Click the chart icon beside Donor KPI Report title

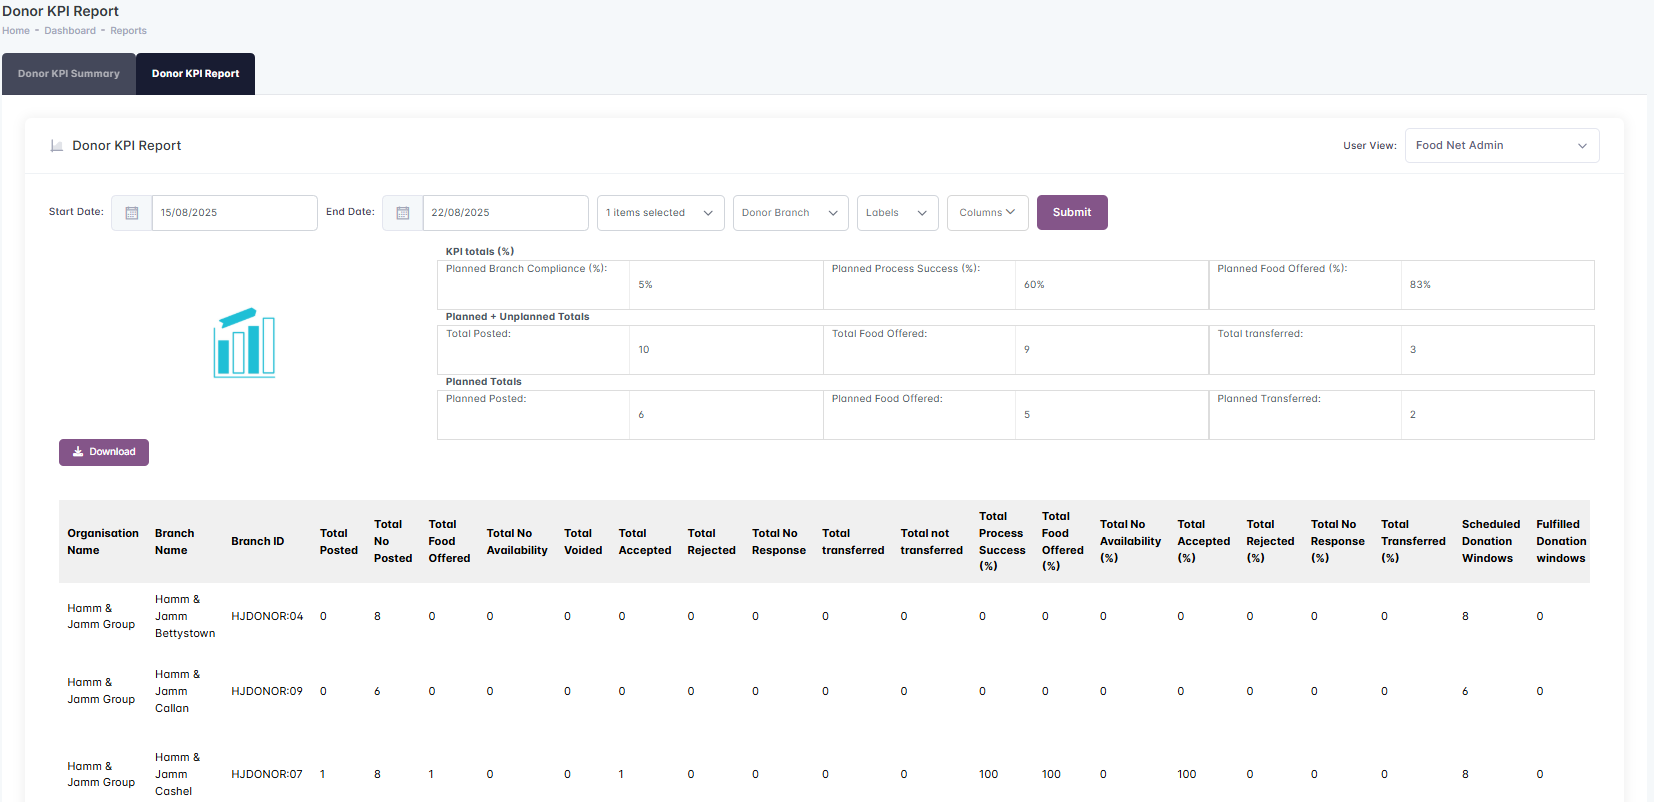click(57, 146)
